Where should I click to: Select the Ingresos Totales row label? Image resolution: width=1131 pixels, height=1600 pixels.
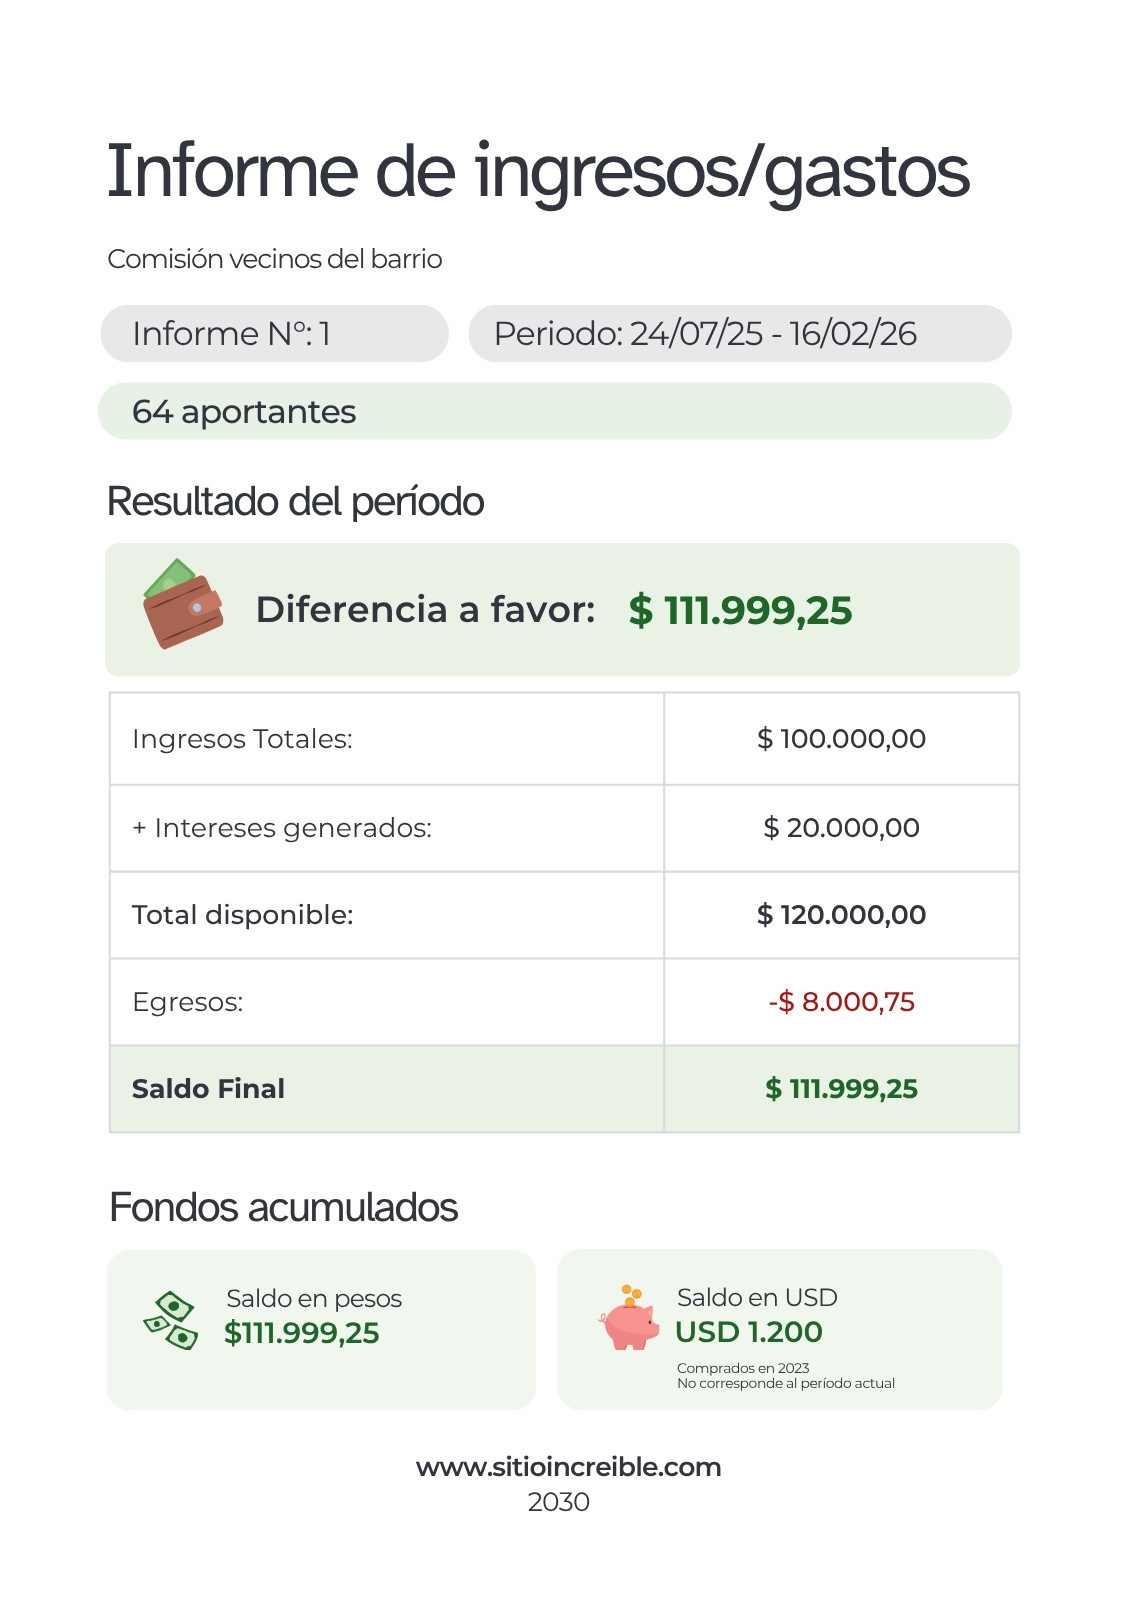pyautogui.click(x=242, y=739)
